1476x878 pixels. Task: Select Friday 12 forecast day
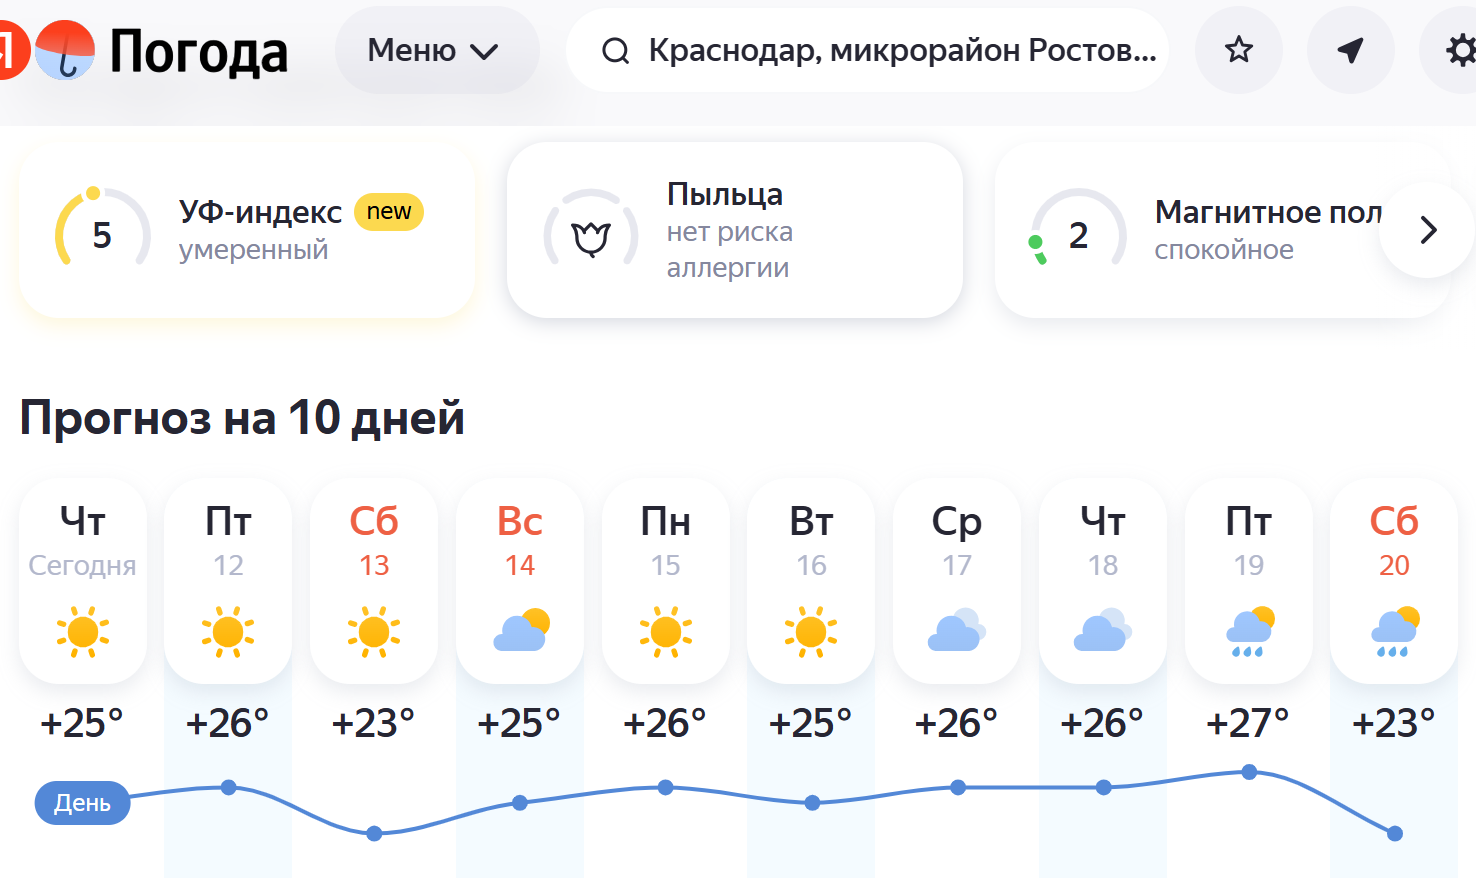coord(228,581)
